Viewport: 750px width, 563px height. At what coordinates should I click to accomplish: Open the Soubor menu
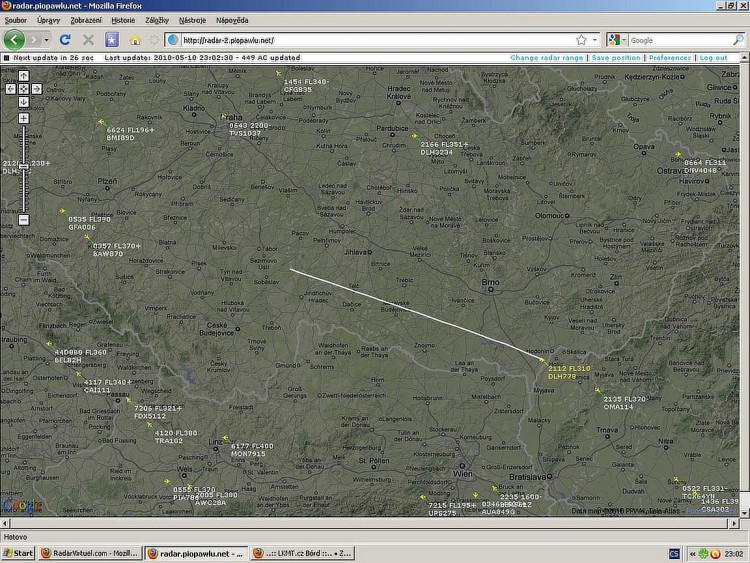point(15,20)
